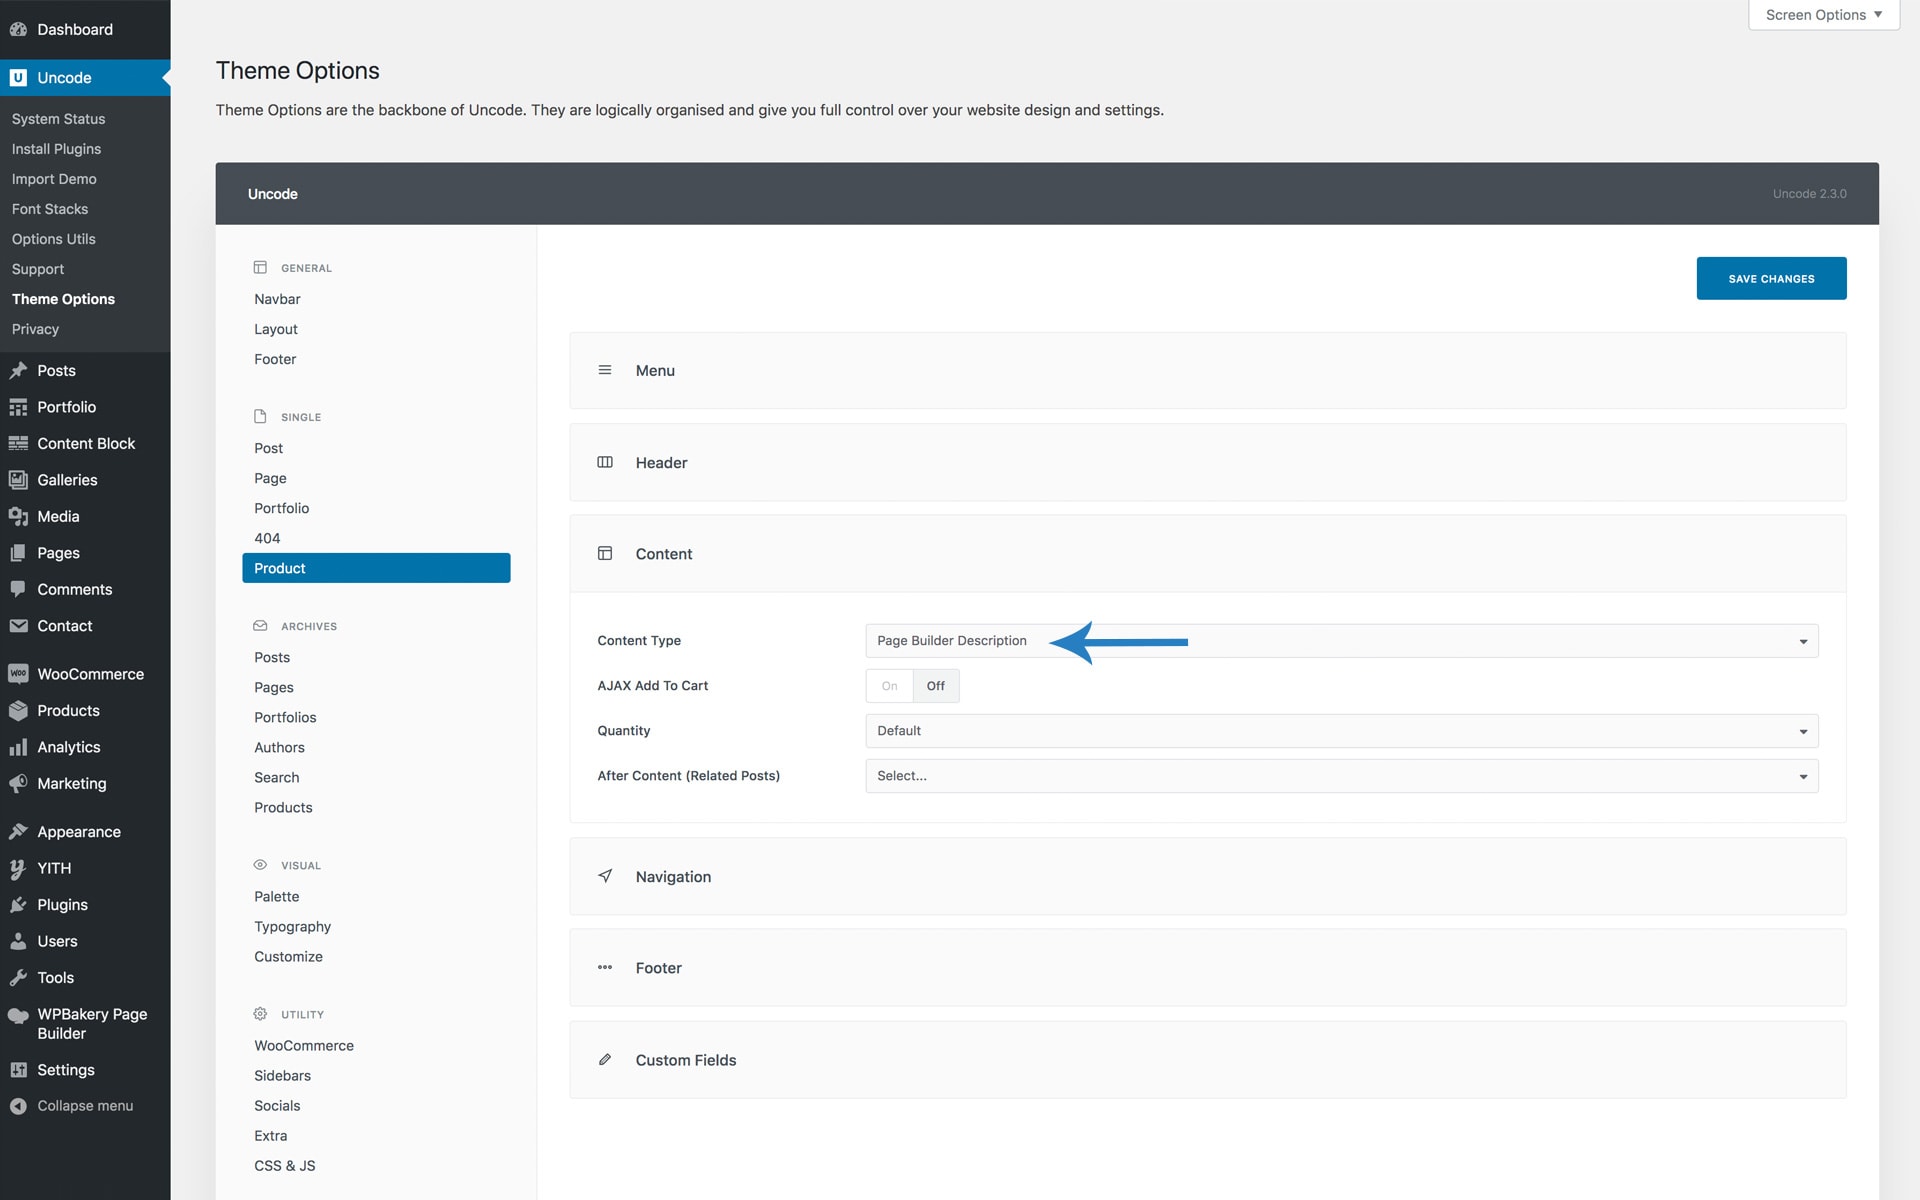
Task: Open the Typography options tab
Action: [x=292, y=927]
